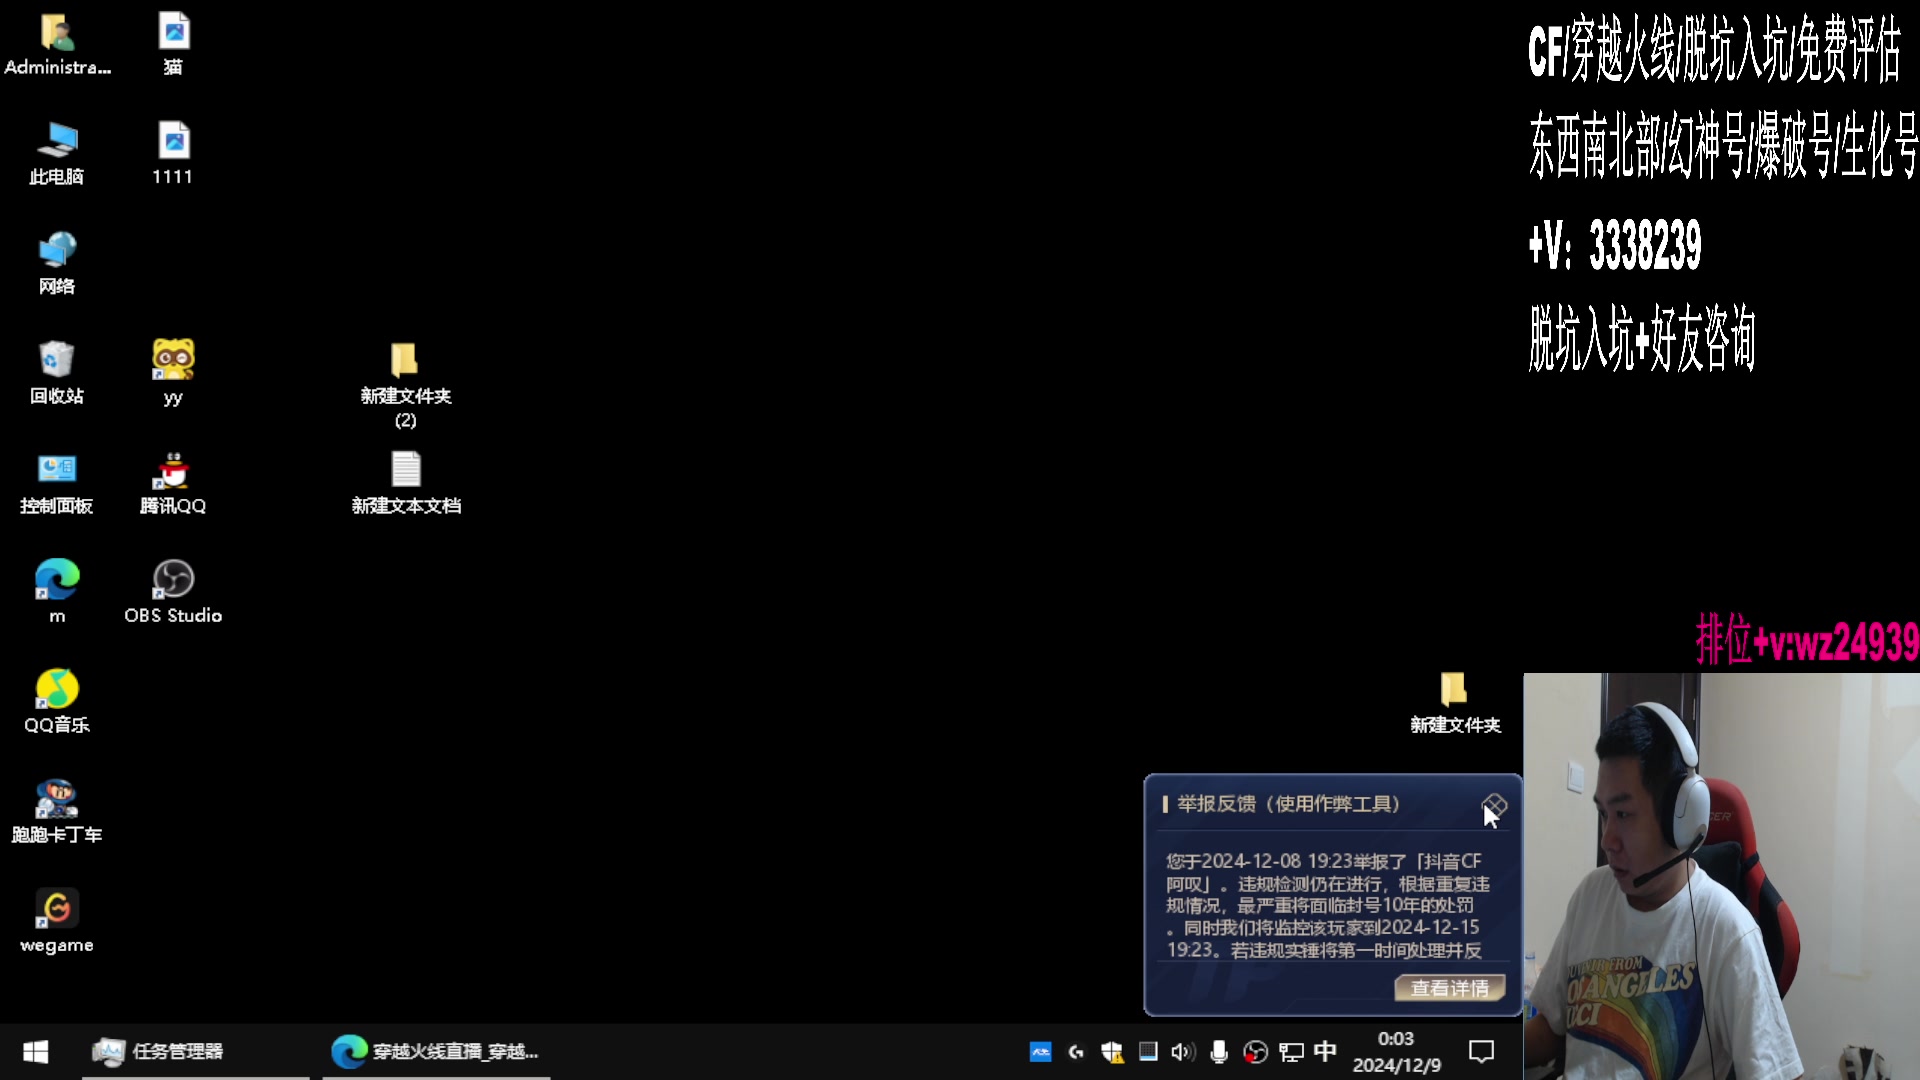Click the microphone tray icon
This screenshot has height=1080, width=1920.
(1219, 1052)
